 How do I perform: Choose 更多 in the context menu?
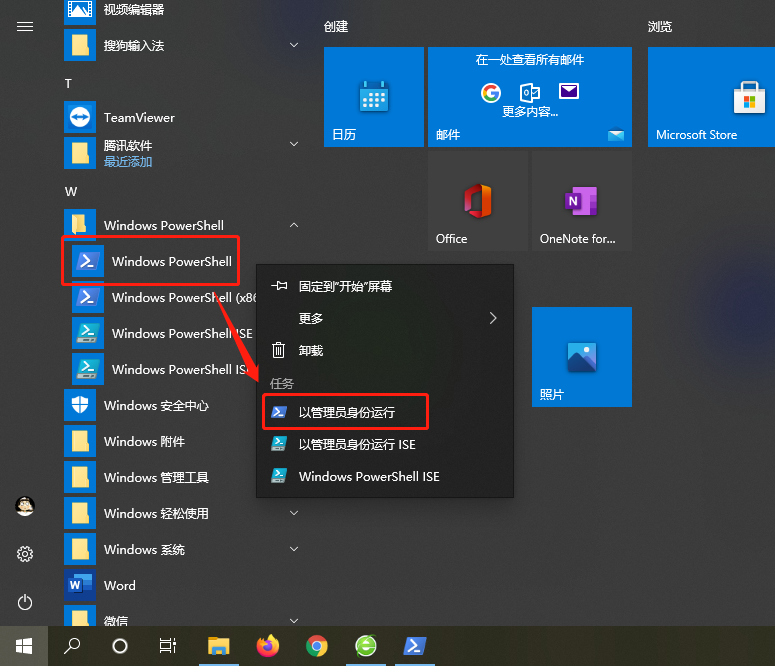[x=385, y=318]
